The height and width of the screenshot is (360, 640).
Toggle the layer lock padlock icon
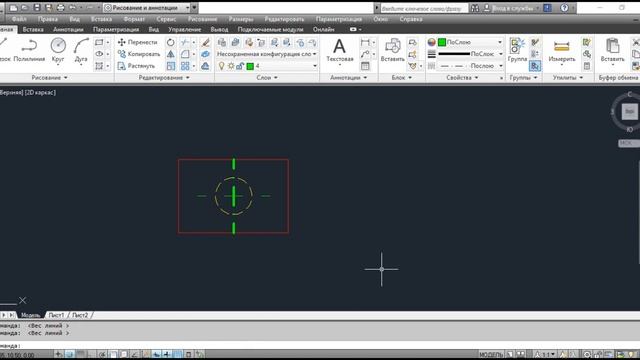pos(240,66)
